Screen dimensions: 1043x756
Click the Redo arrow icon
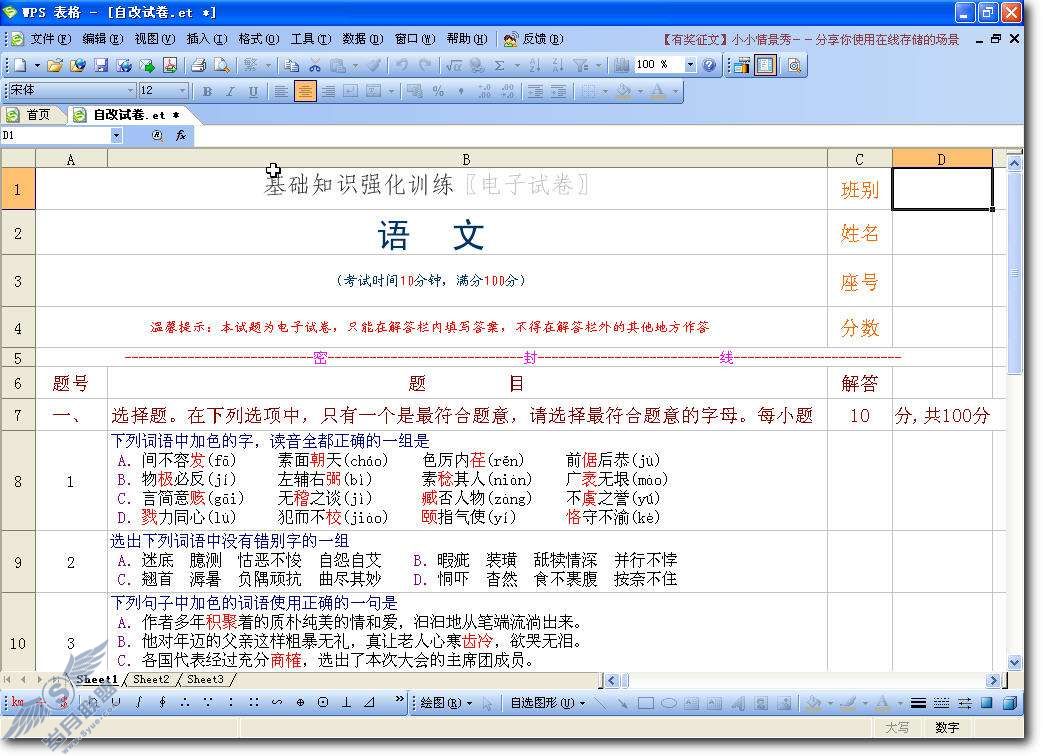click(425, 65)
